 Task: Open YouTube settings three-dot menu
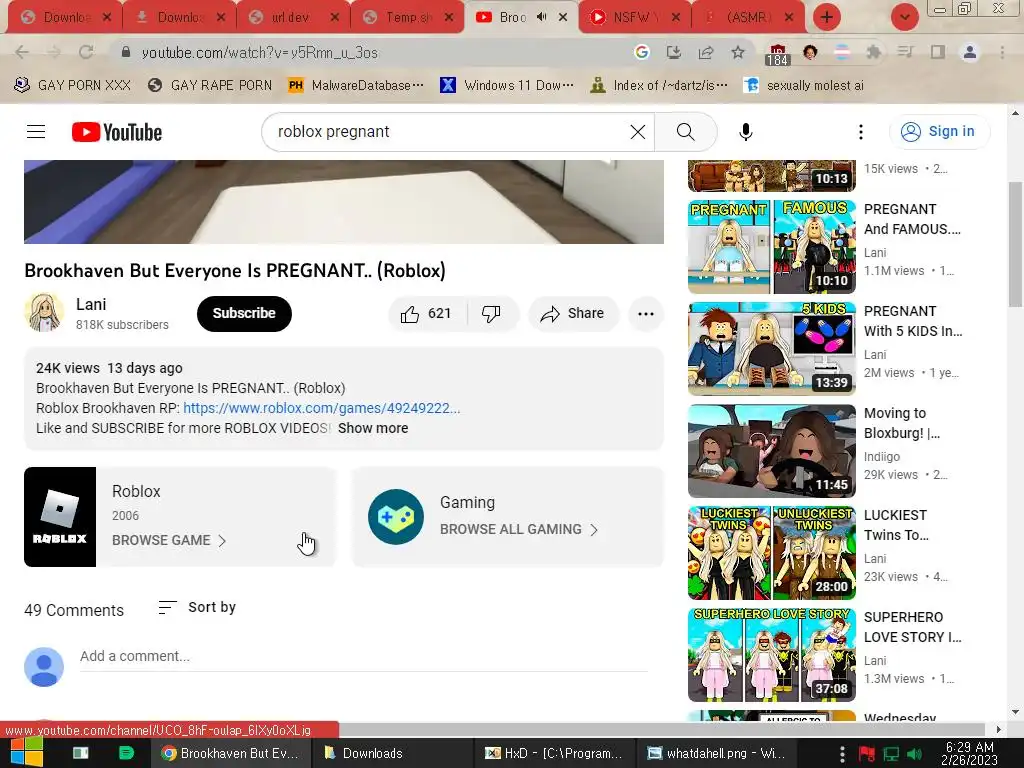(861, 132)
